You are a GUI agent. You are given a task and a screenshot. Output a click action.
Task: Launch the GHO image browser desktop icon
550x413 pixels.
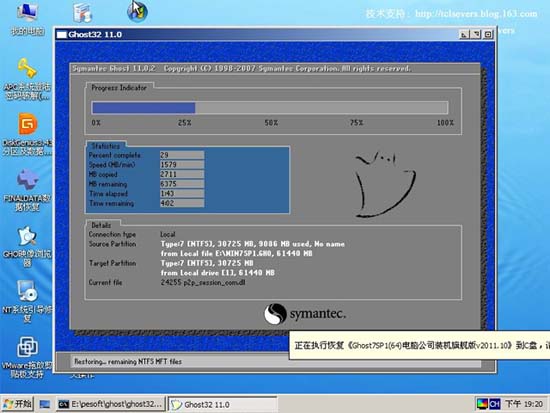point(27,246)
